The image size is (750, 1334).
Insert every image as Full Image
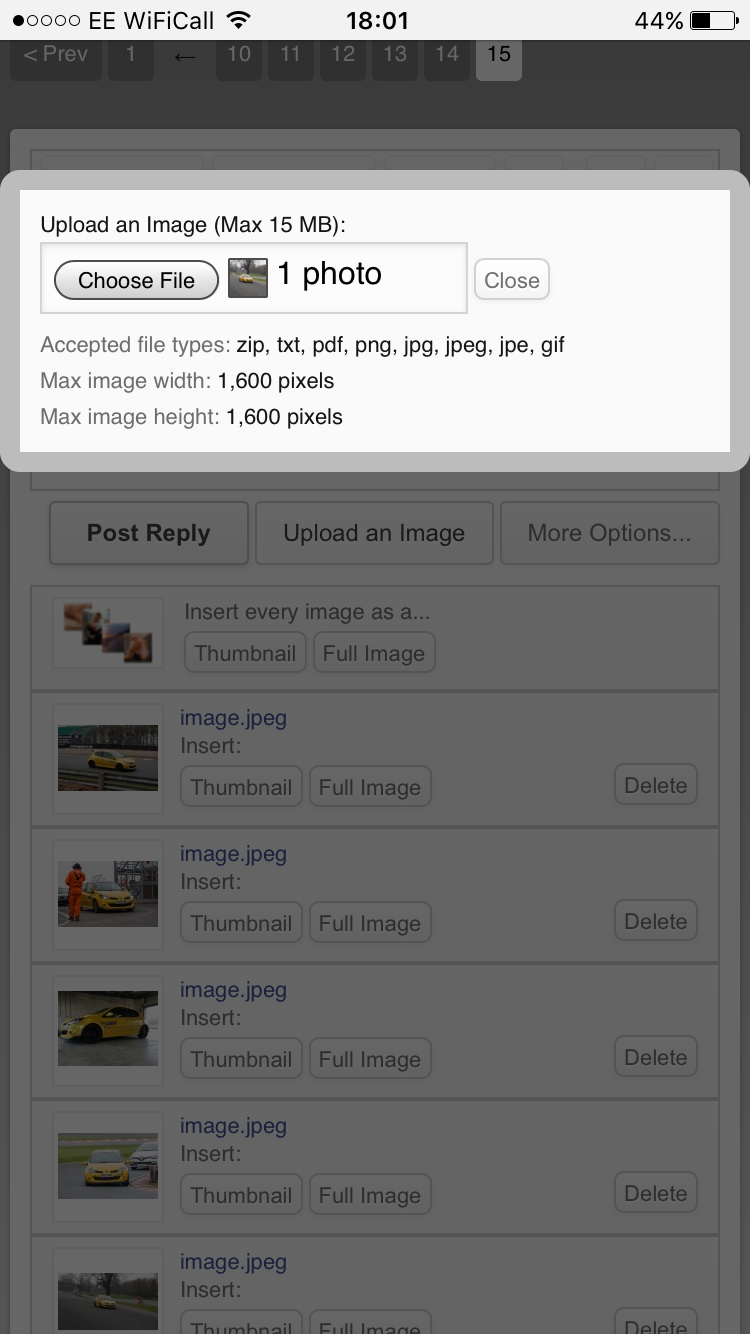374,653
